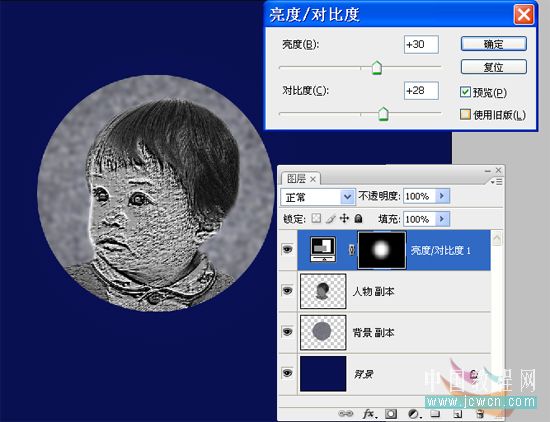Toggle visibility of the 背景 layer
This screenshot has width=550, height=422.
288,373
